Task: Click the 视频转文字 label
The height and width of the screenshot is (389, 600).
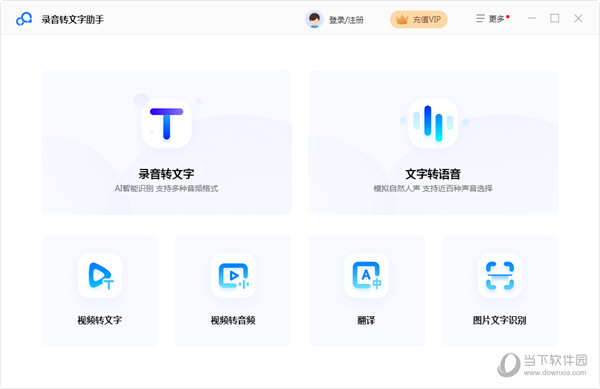Action: click(x=100, y=320)
